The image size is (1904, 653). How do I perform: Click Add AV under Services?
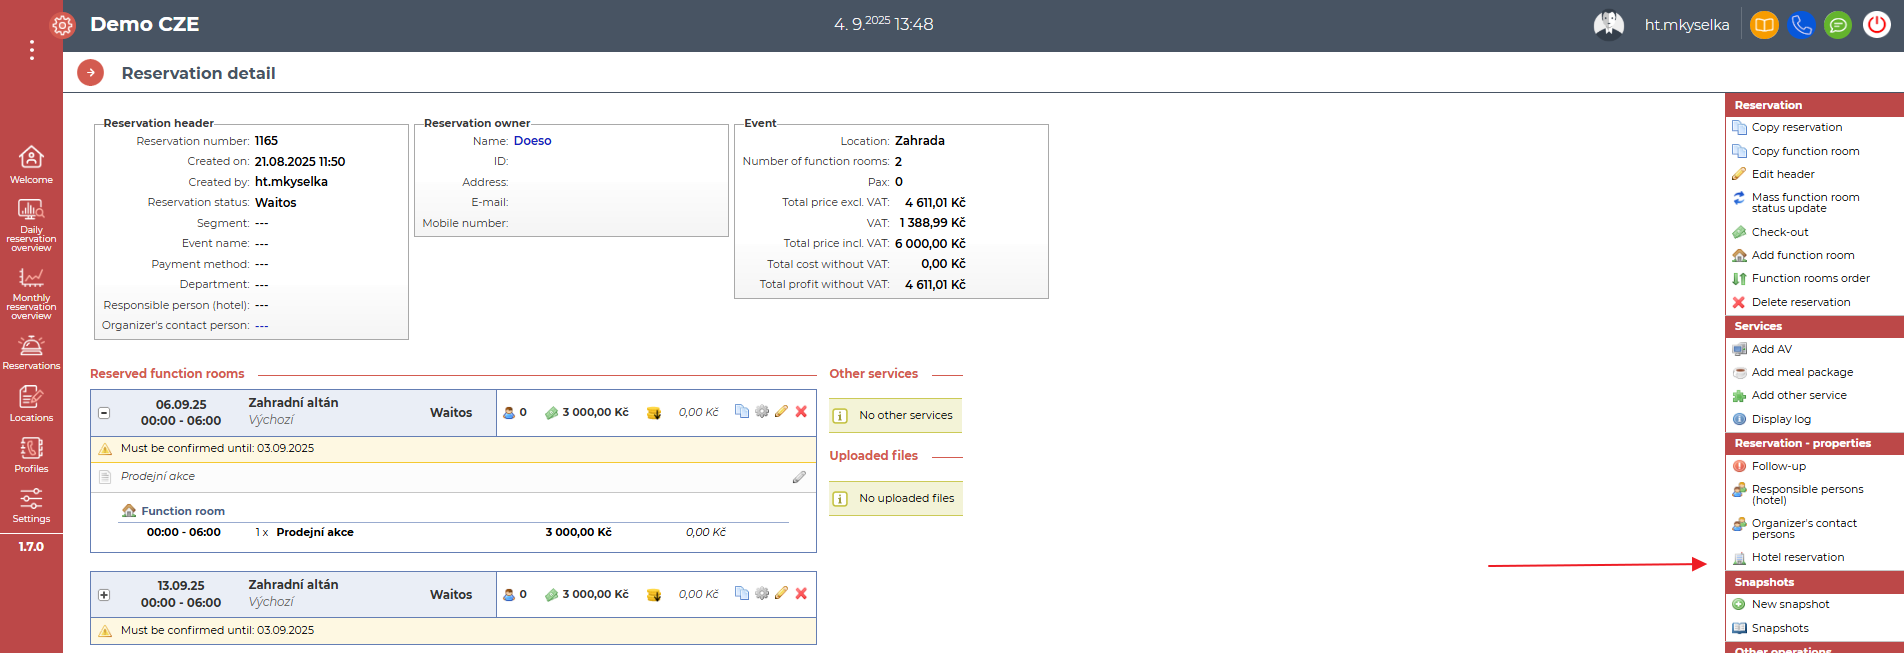(x=1771, y=349)
